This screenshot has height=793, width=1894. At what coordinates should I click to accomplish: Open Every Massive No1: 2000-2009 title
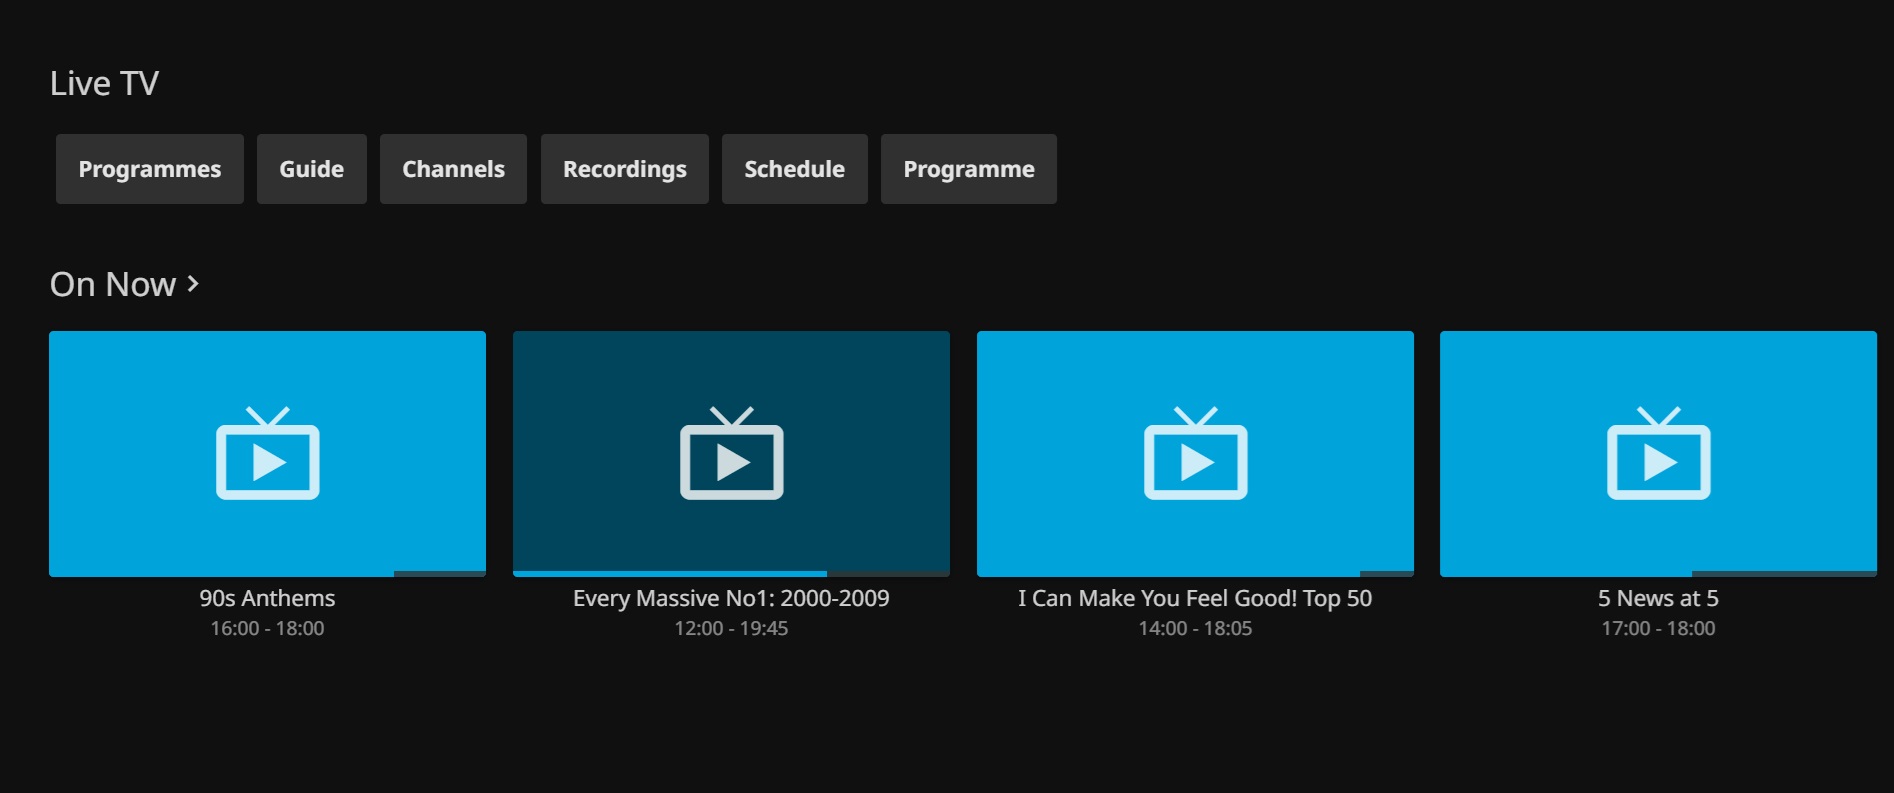tap(731, 598)
